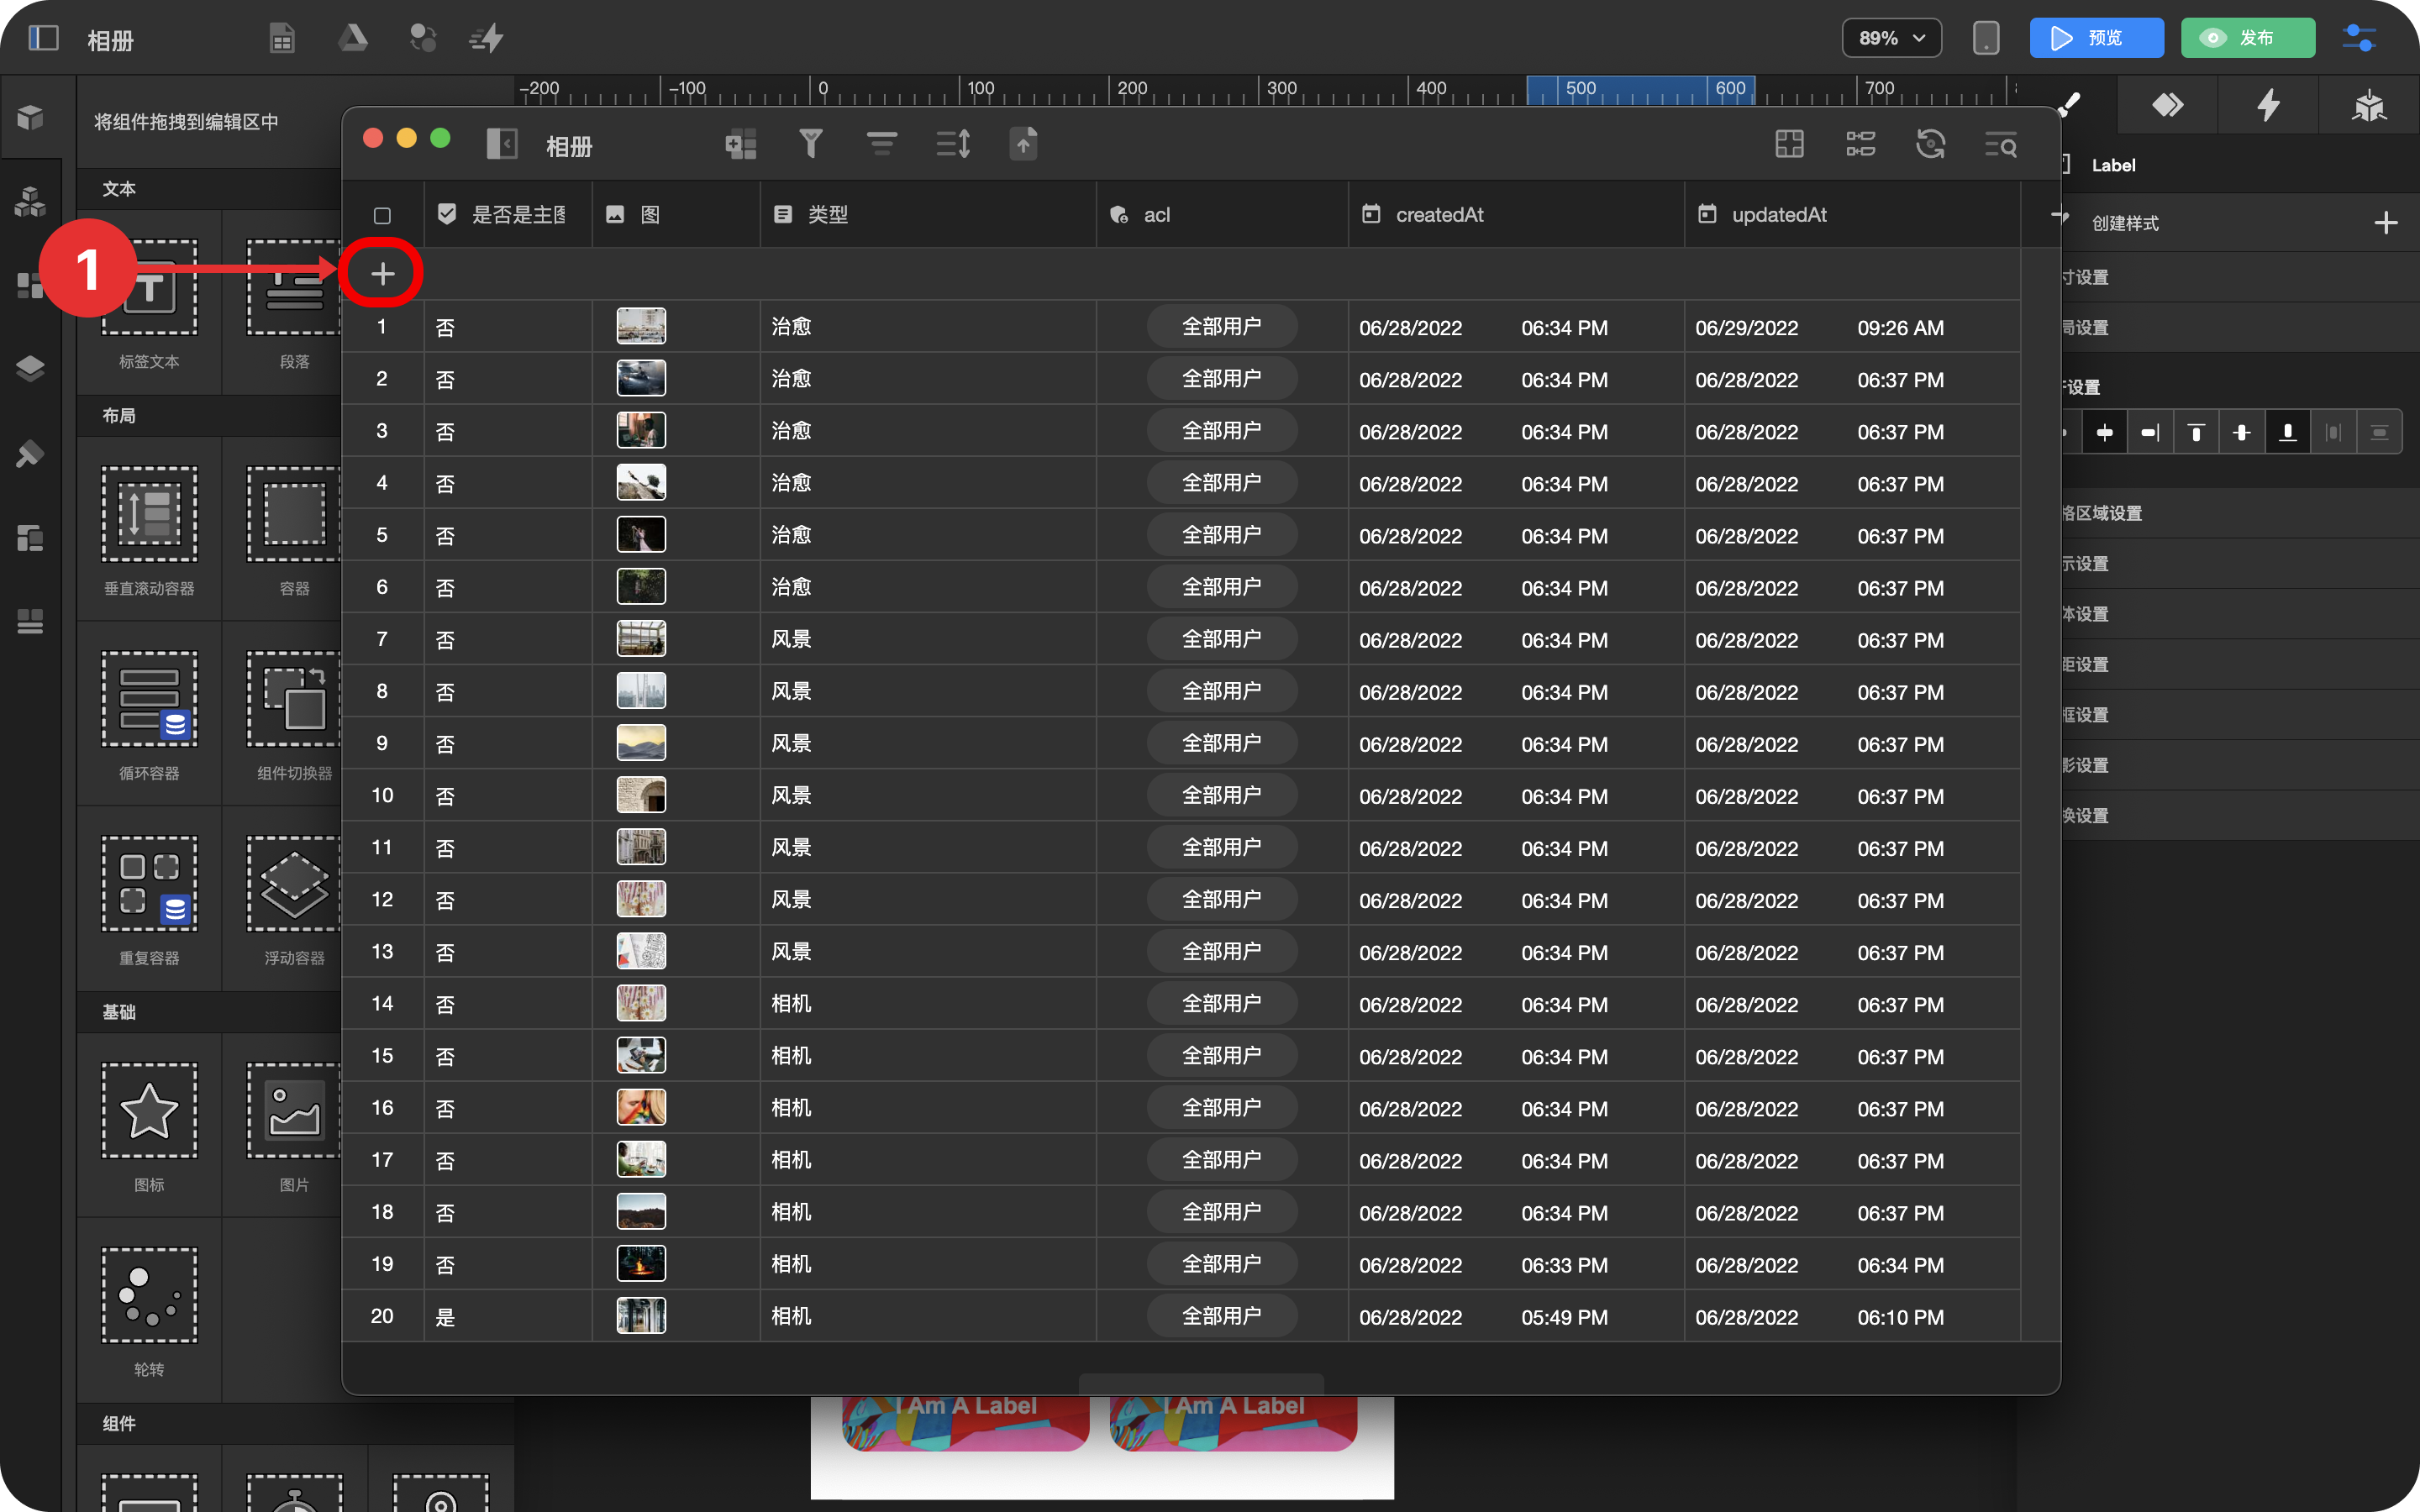Open the search records icon in table toolbar
The height and width of the screenshot is (1512, 2420).
pyautogui.click(x=2000, y=145)
